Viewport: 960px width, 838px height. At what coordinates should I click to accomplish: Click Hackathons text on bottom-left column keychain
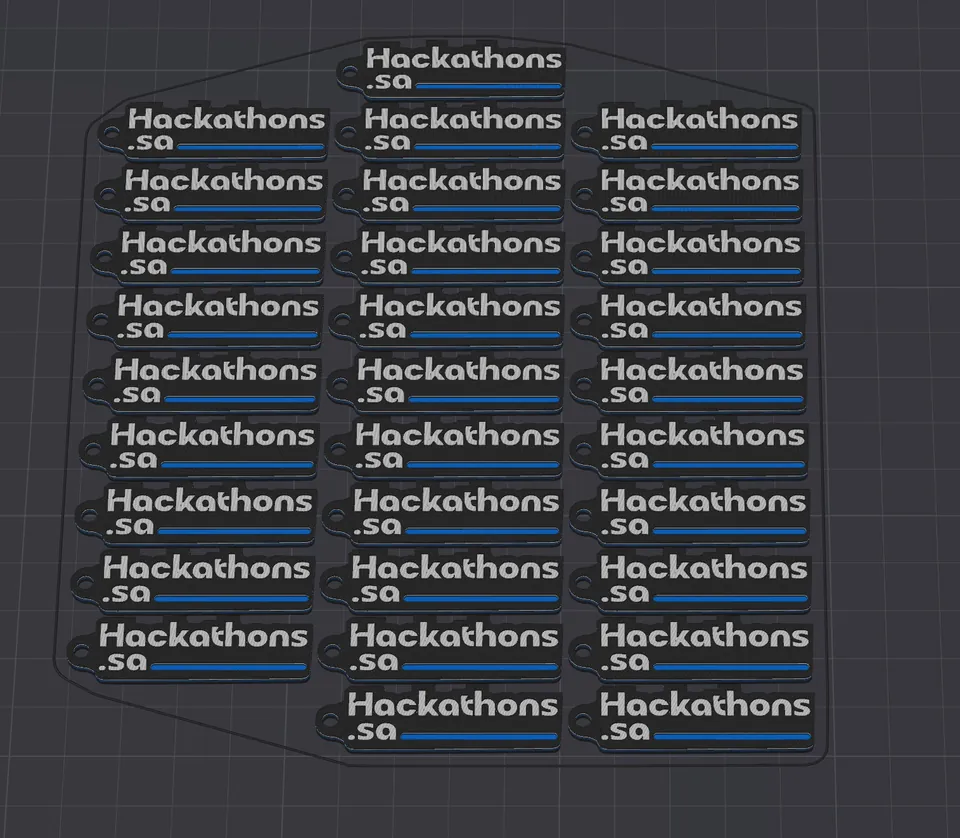pos(203,636)
